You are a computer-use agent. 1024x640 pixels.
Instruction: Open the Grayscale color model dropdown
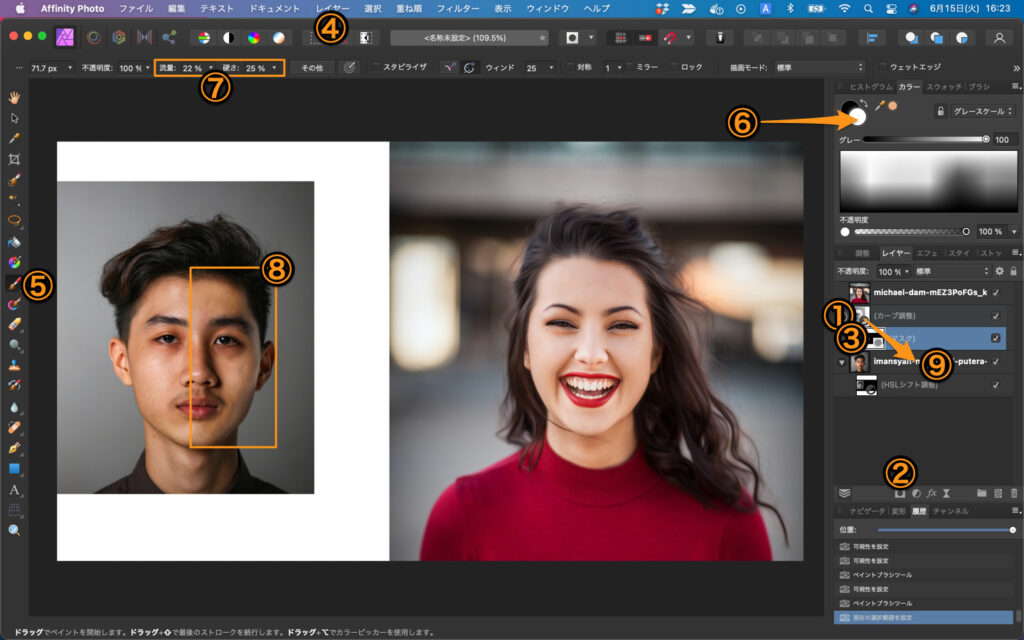(980, 111)
